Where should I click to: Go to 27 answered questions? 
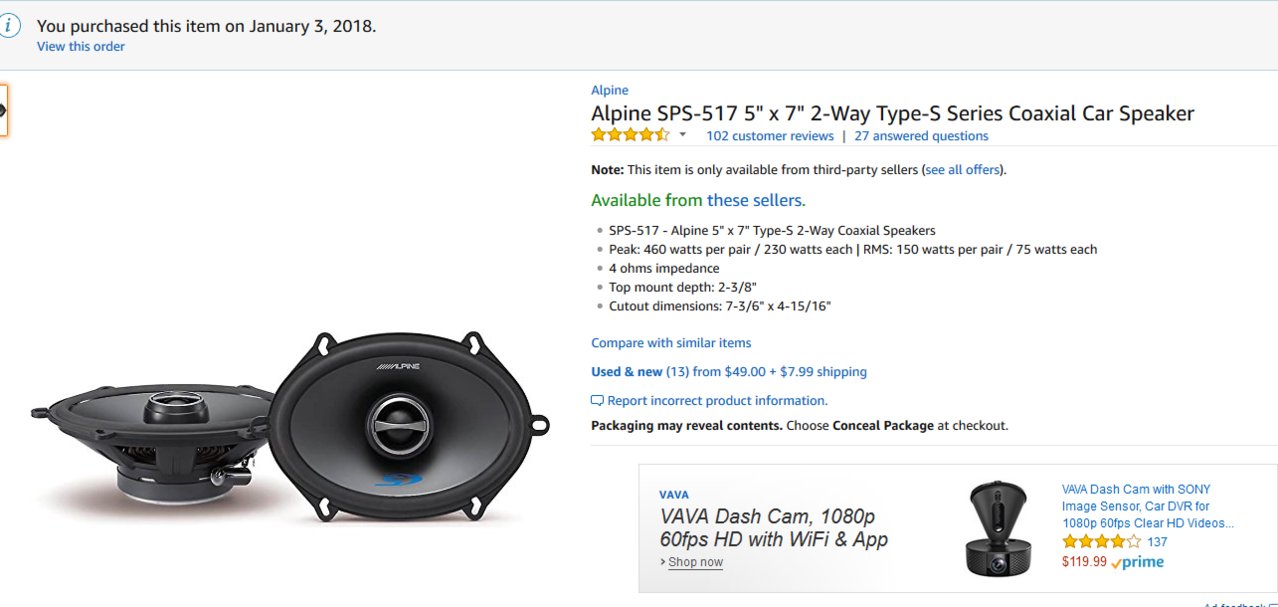(x=921, y=136)
